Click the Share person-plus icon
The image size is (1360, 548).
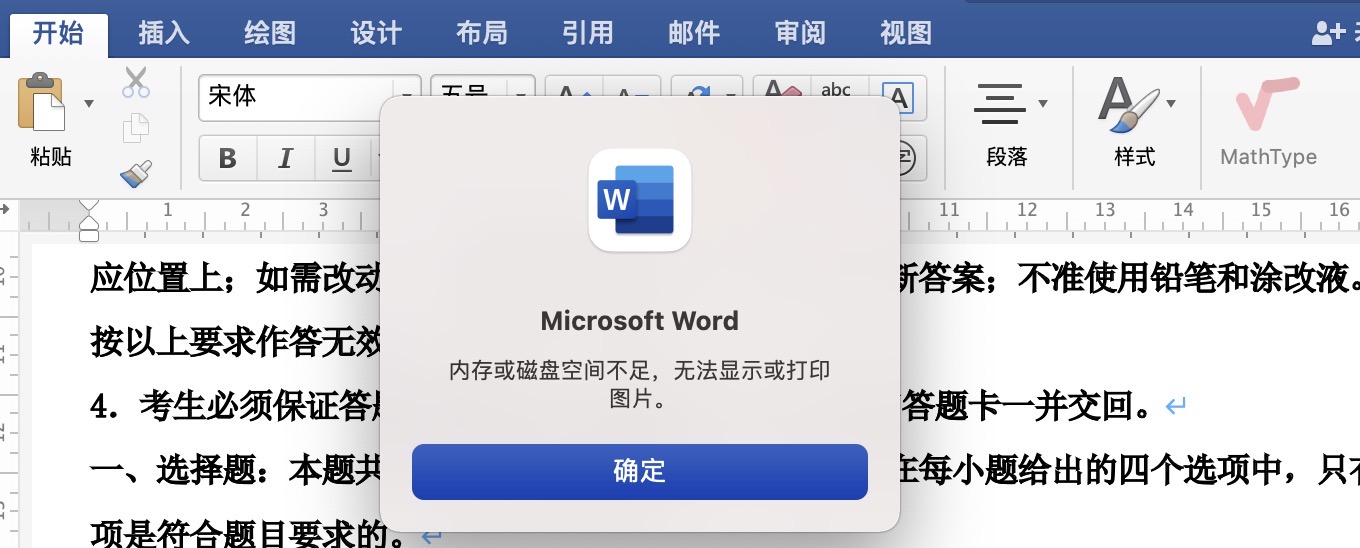pos(1327,33)
